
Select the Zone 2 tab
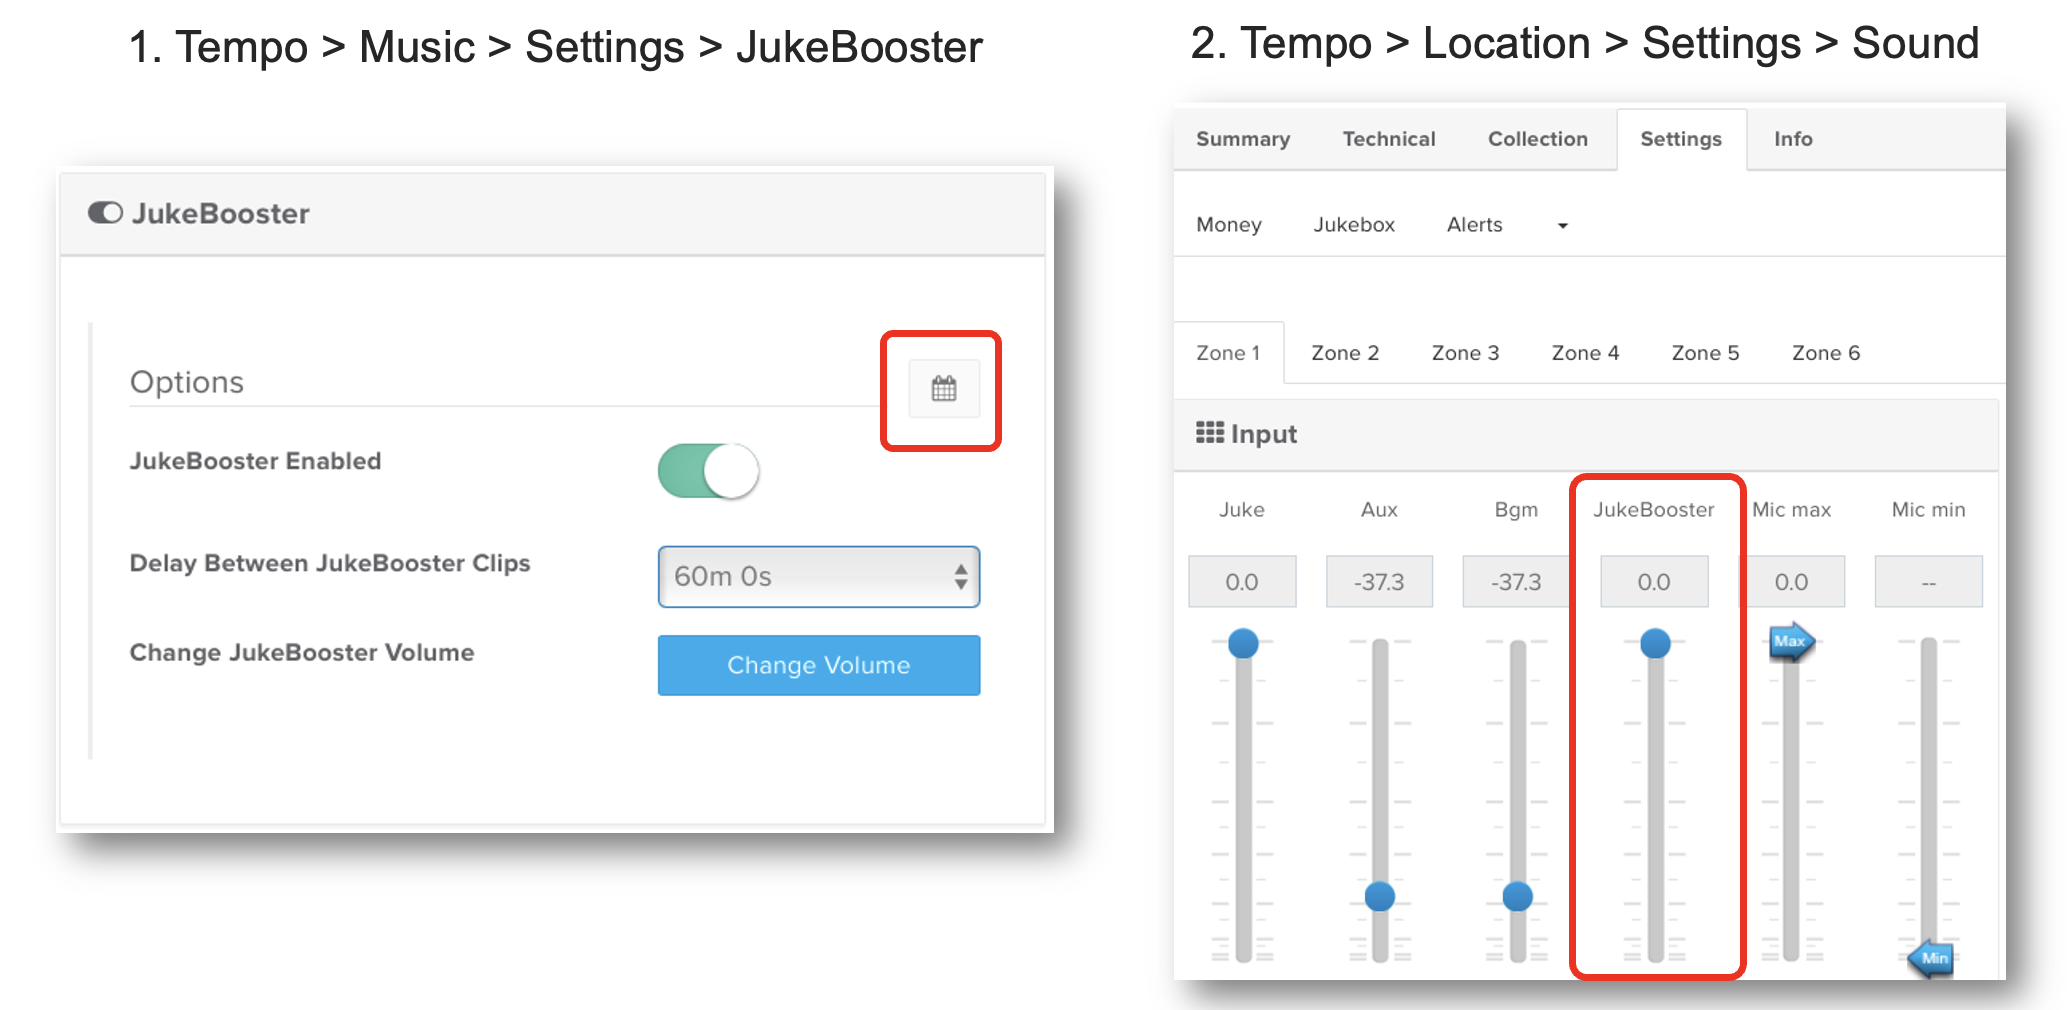coord(1344,353)
